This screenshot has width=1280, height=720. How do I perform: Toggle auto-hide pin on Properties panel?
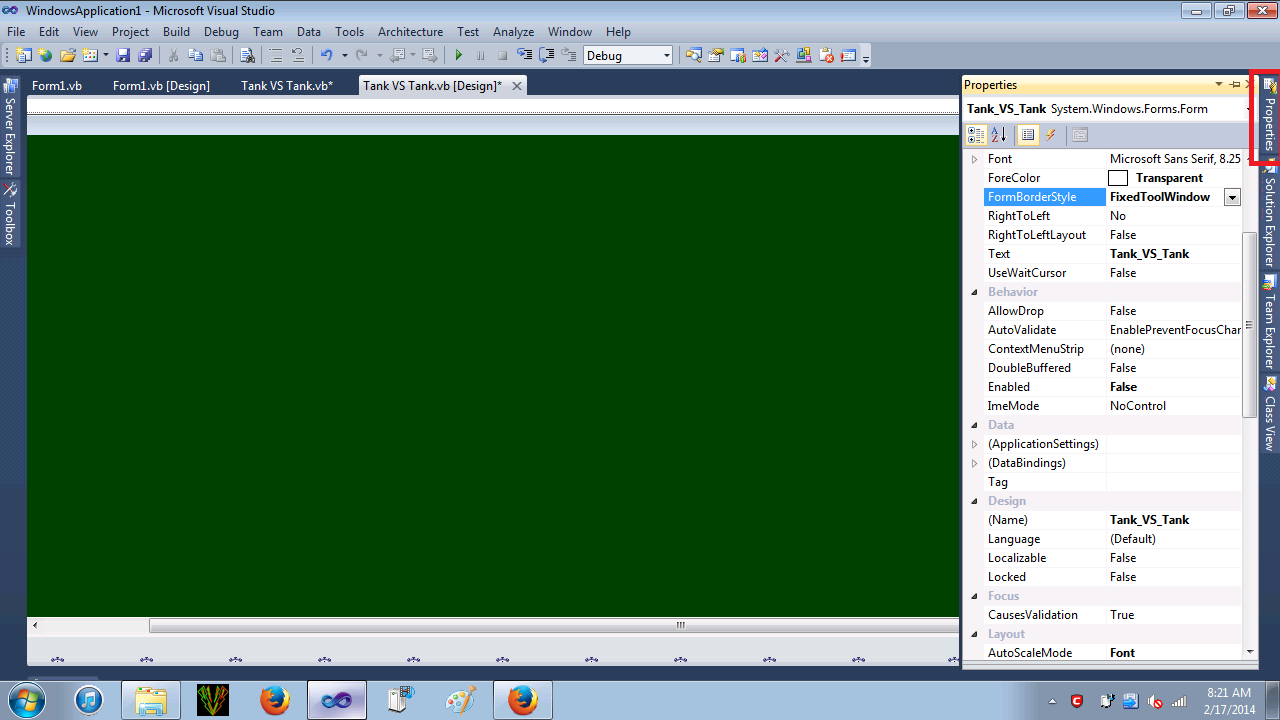(1235, 85)
